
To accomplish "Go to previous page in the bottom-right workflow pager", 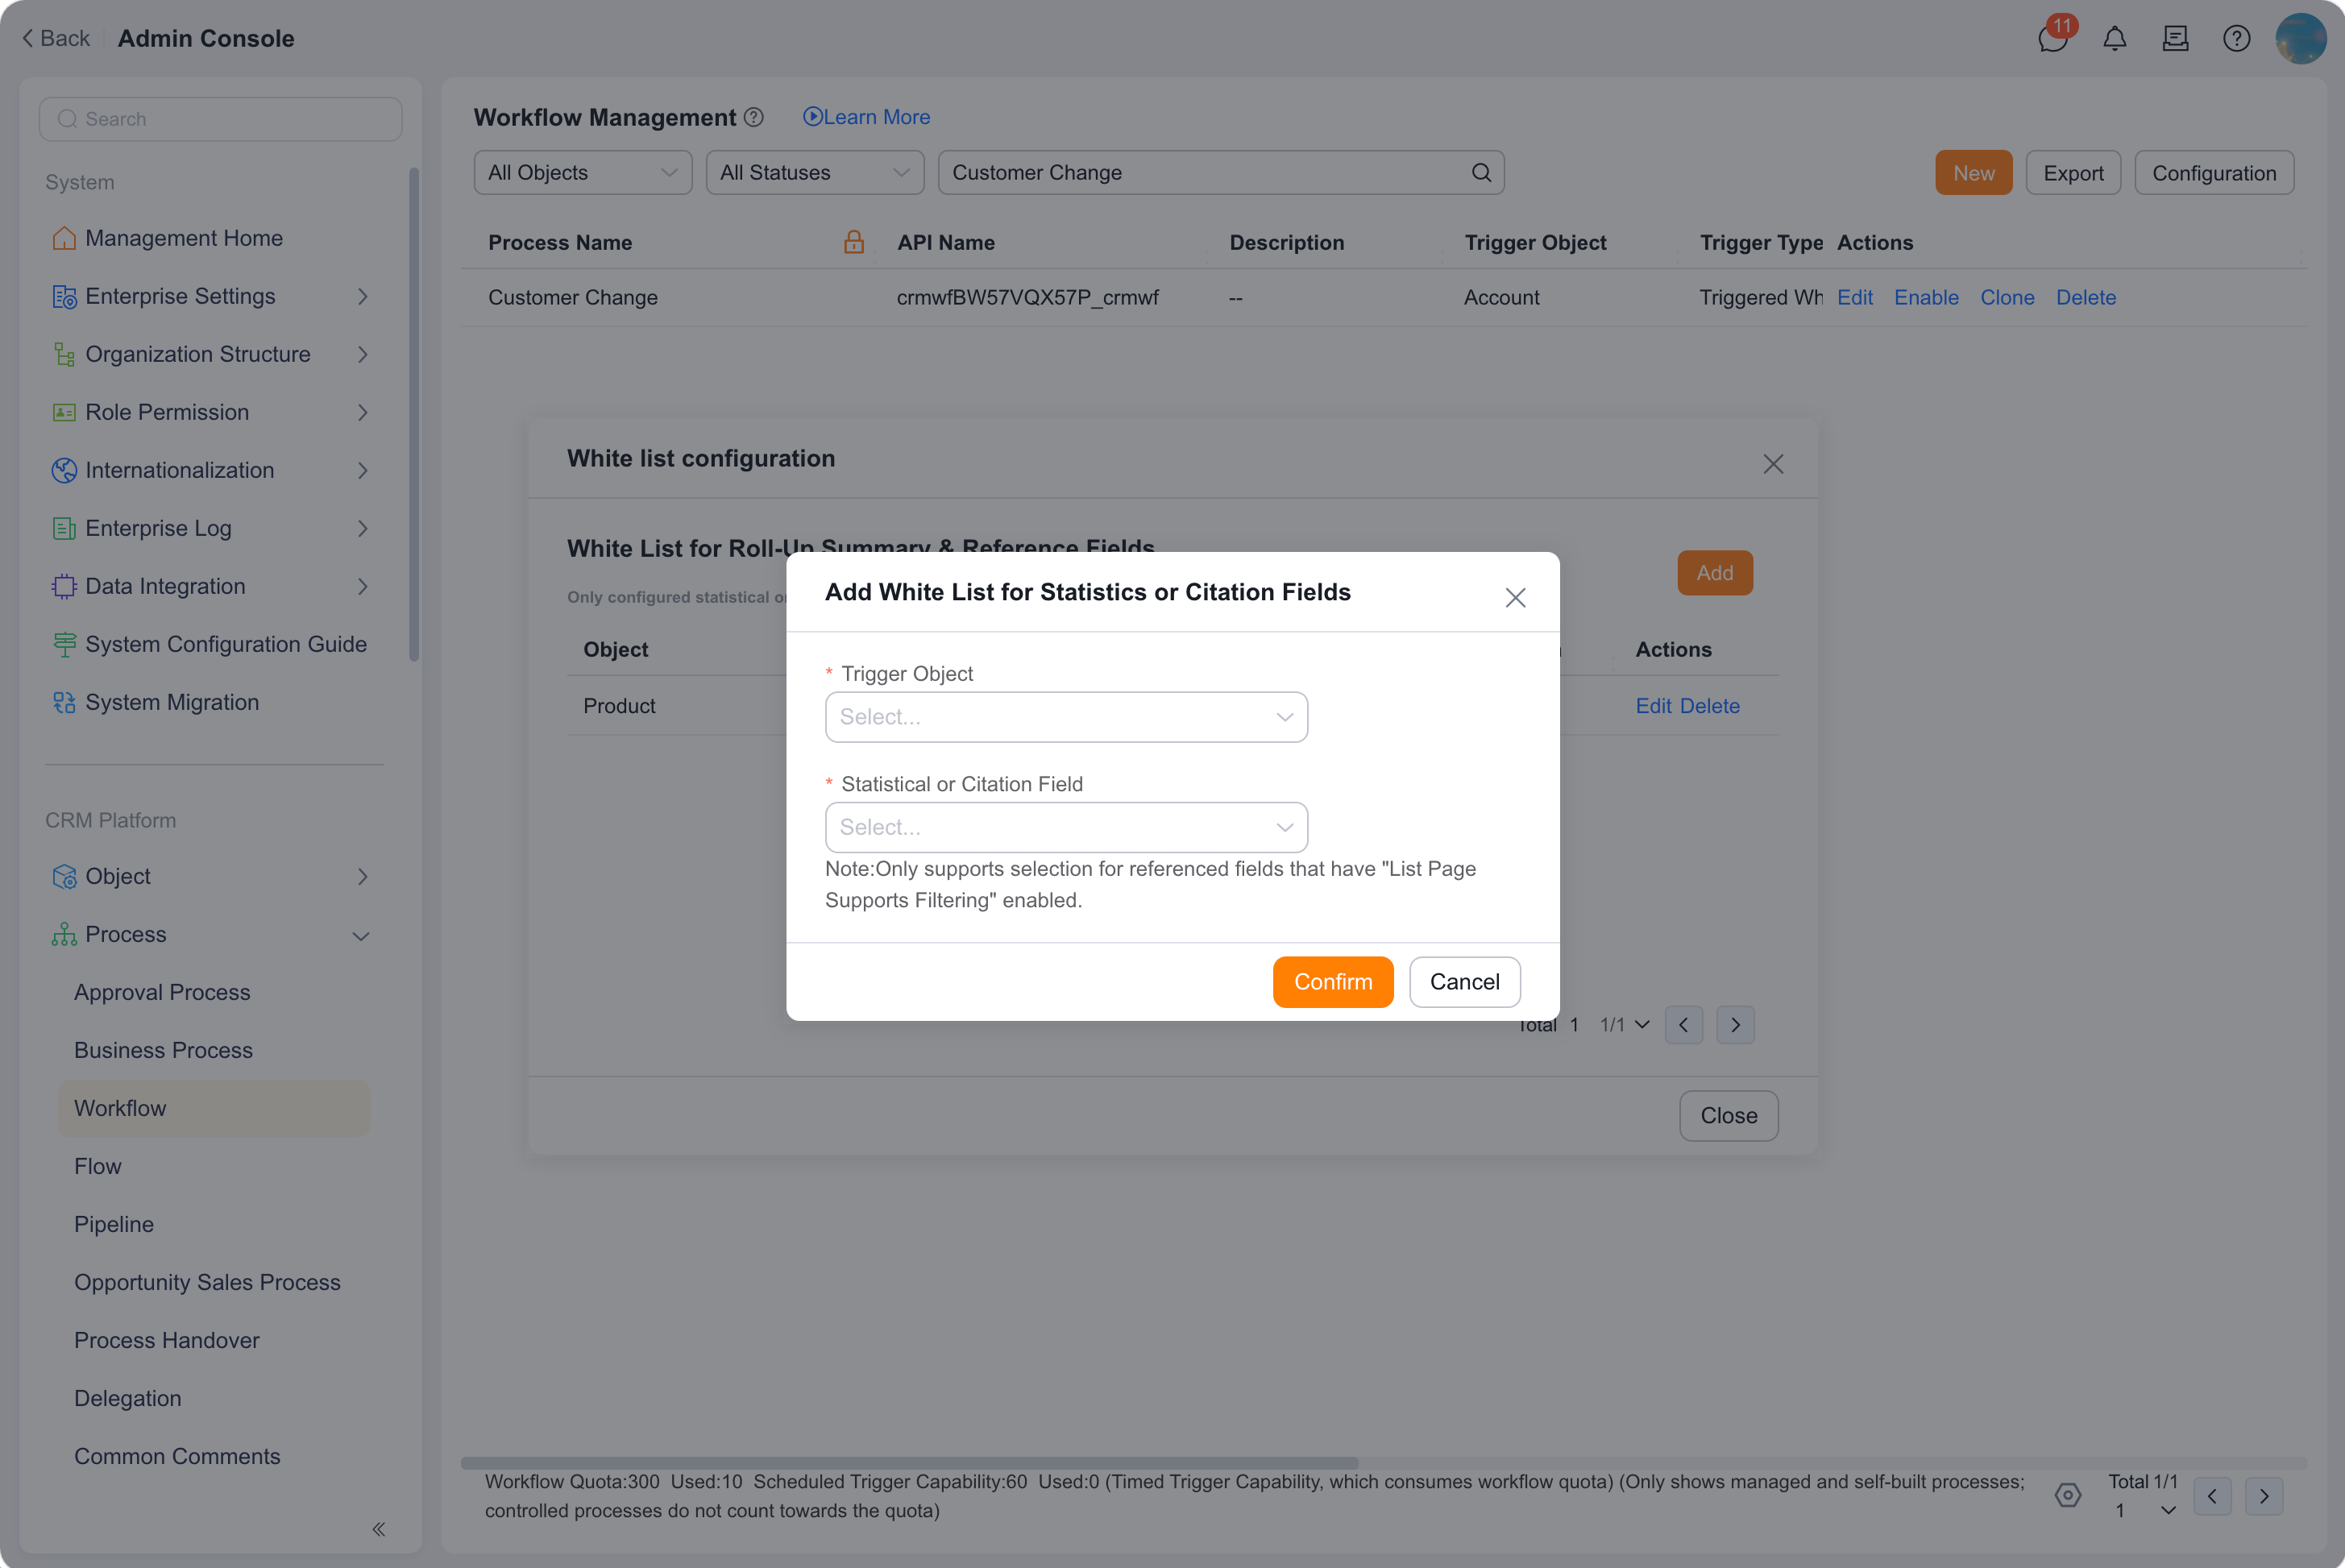I will pos(2212,1496).
